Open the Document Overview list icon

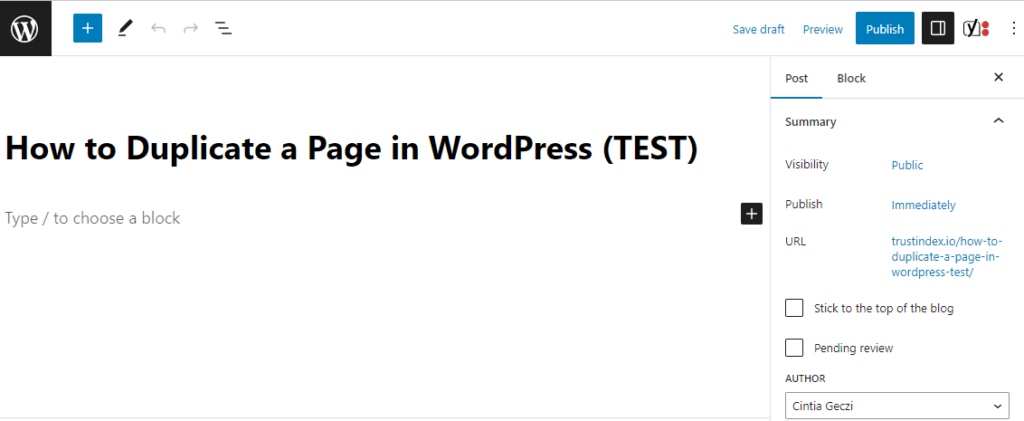(x=224, y=28)
